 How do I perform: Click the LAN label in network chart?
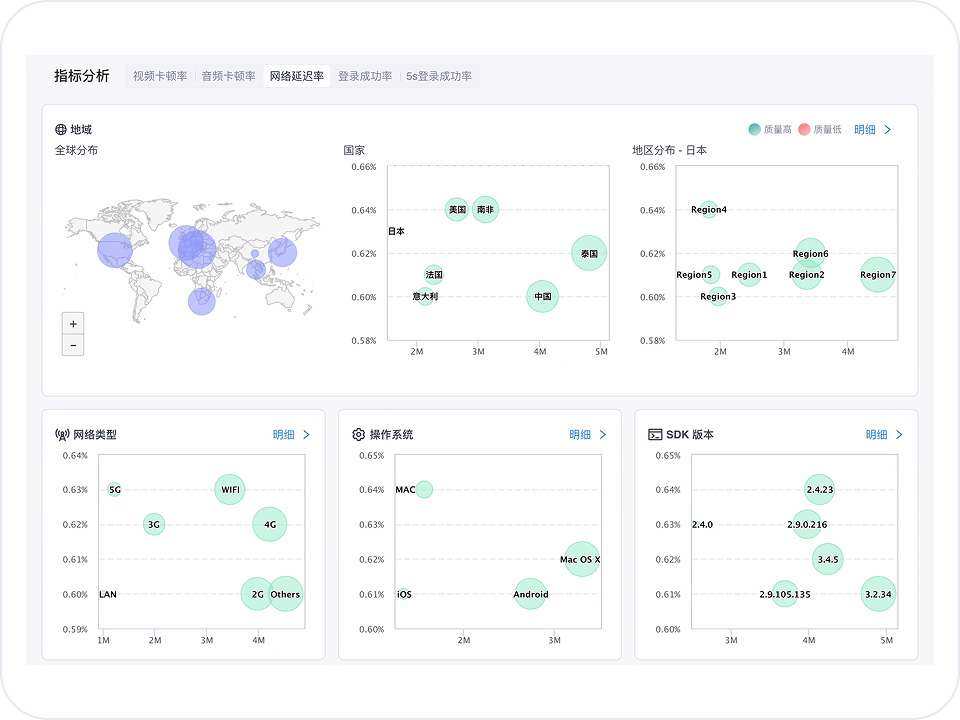108,594
